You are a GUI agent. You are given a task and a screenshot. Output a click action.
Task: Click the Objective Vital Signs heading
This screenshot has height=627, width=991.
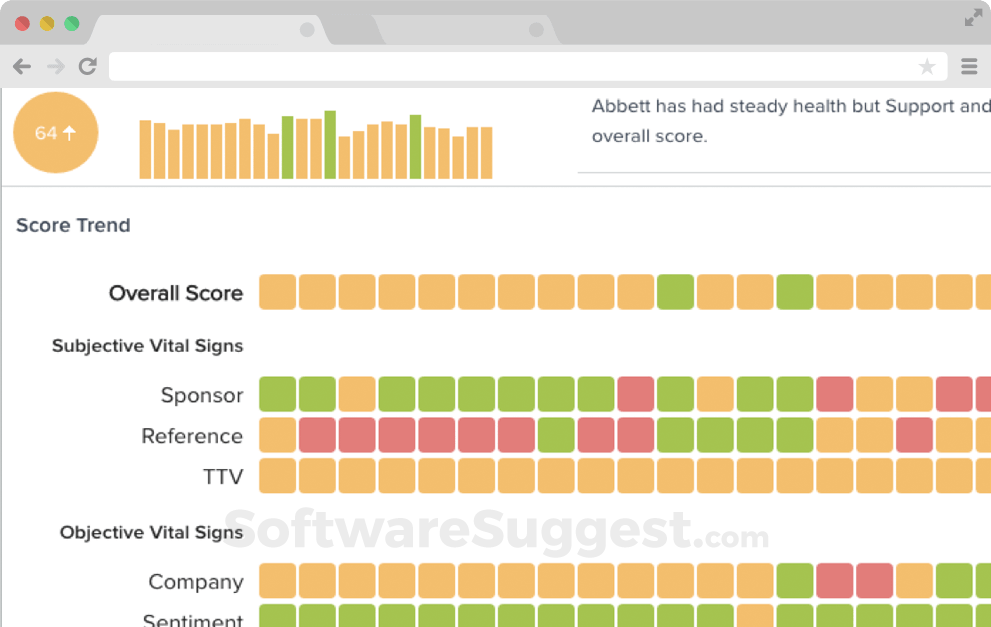151,533
